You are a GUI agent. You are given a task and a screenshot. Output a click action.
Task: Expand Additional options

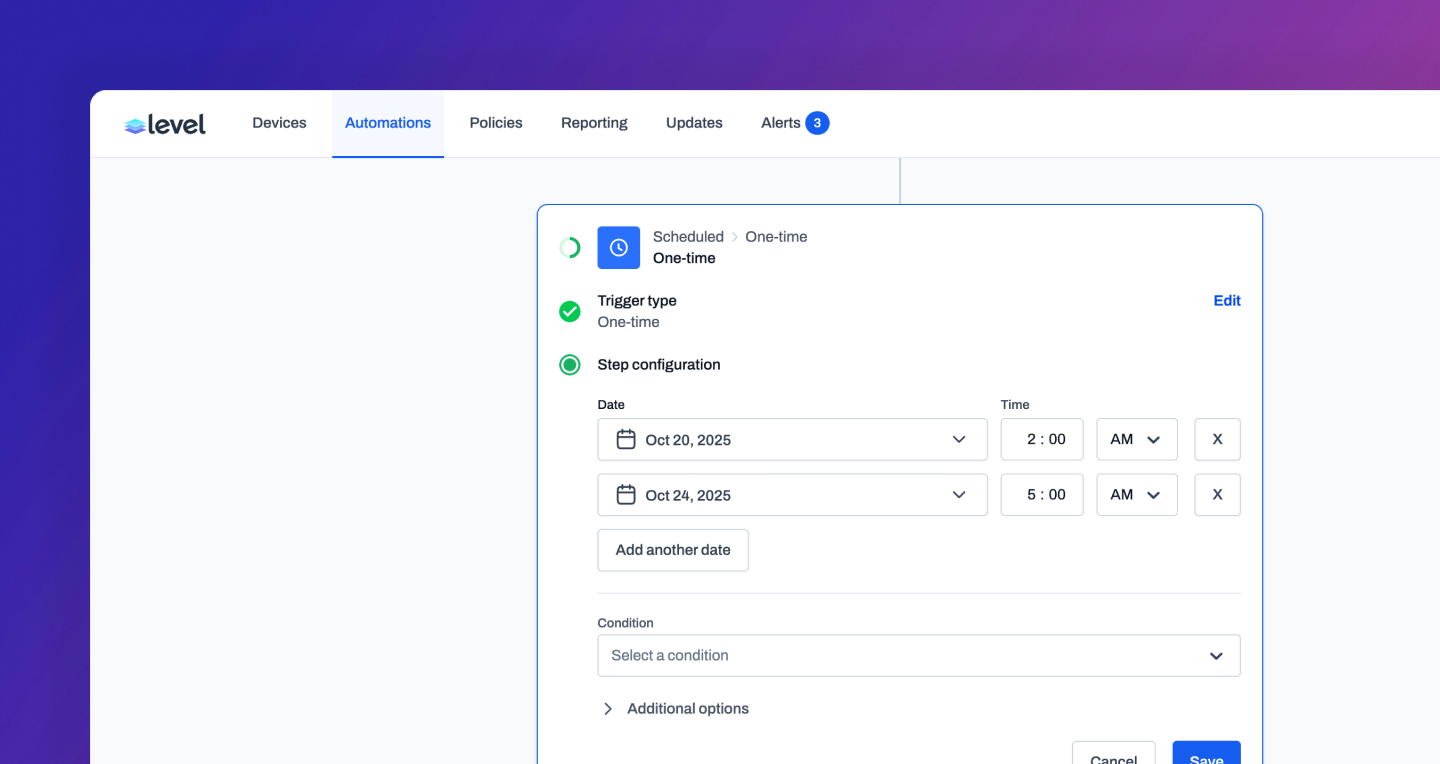pyautogui.click(x=675, y=708)
